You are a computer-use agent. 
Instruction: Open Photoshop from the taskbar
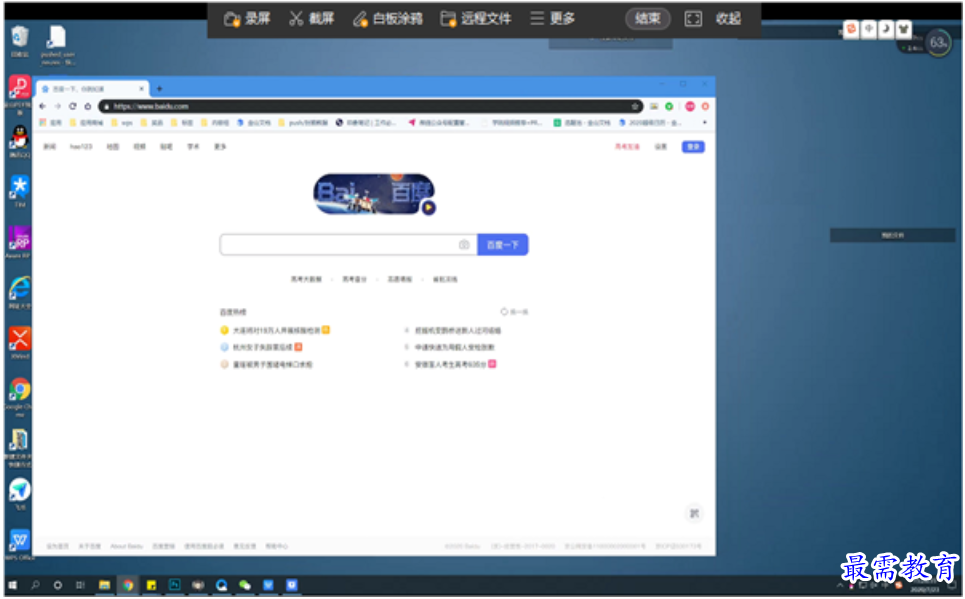[x=174, y=585]
